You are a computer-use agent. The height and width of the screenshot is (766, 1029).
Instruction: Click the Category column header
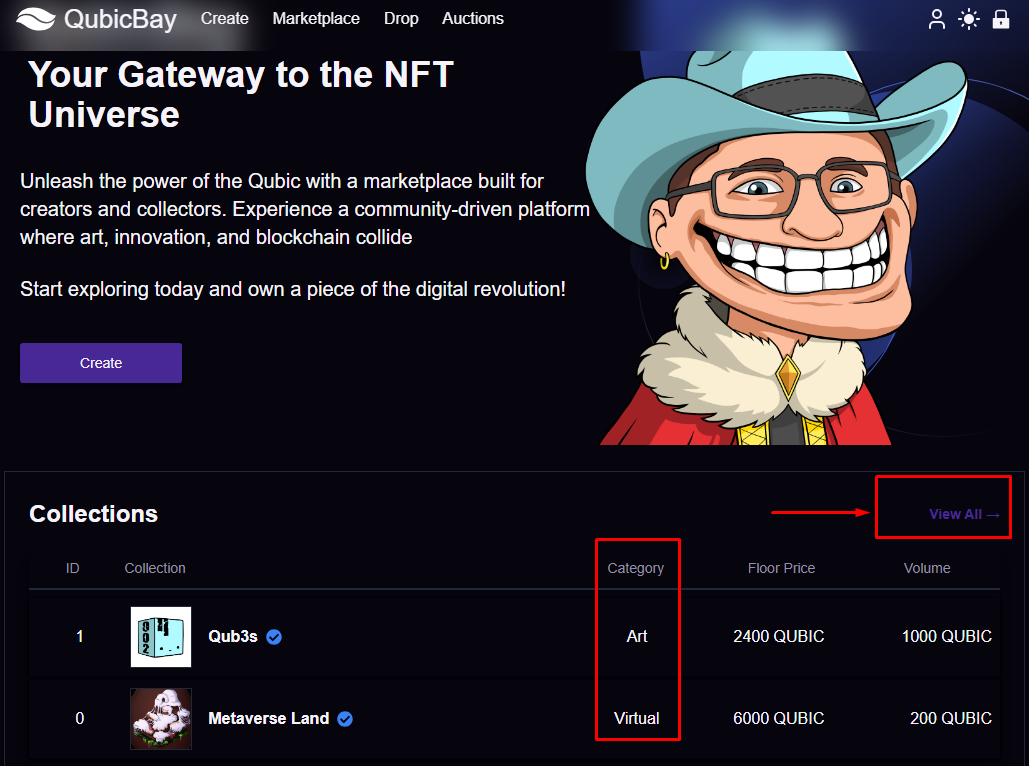(637, 567)
